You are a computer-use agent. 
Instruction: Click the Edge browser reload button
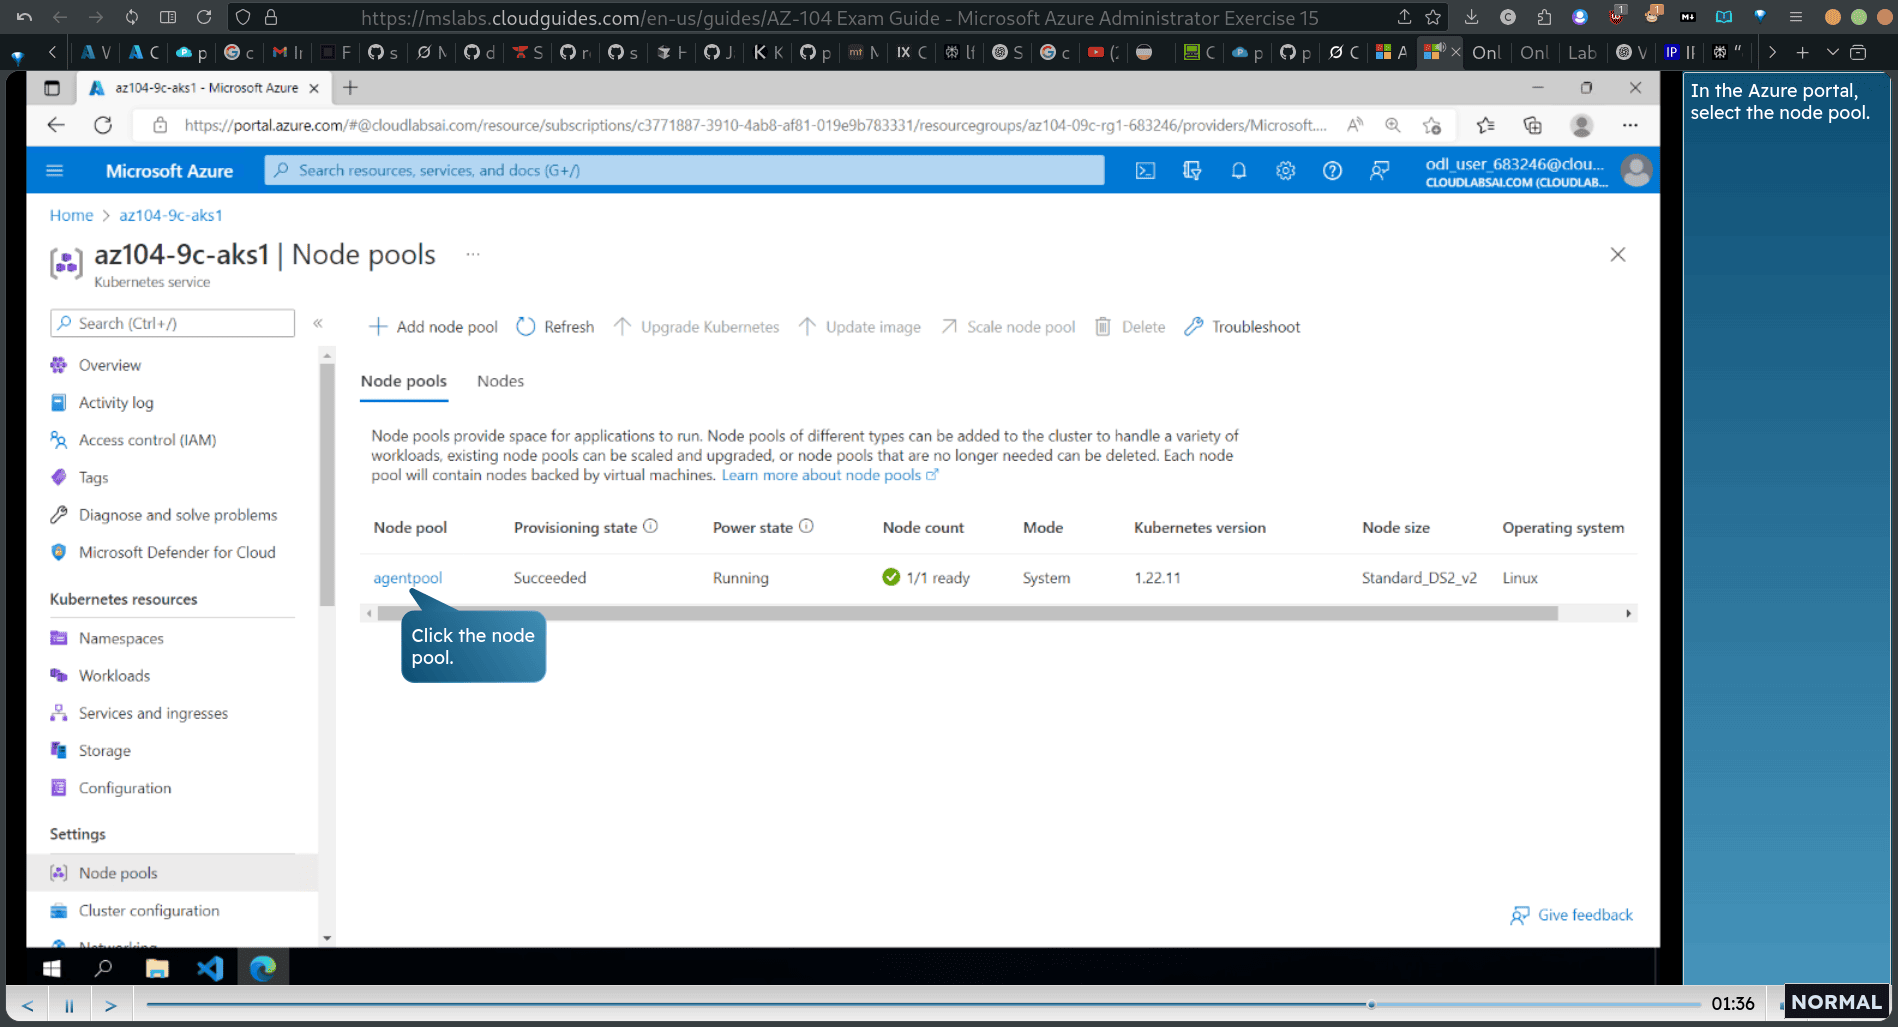point(103,125)
